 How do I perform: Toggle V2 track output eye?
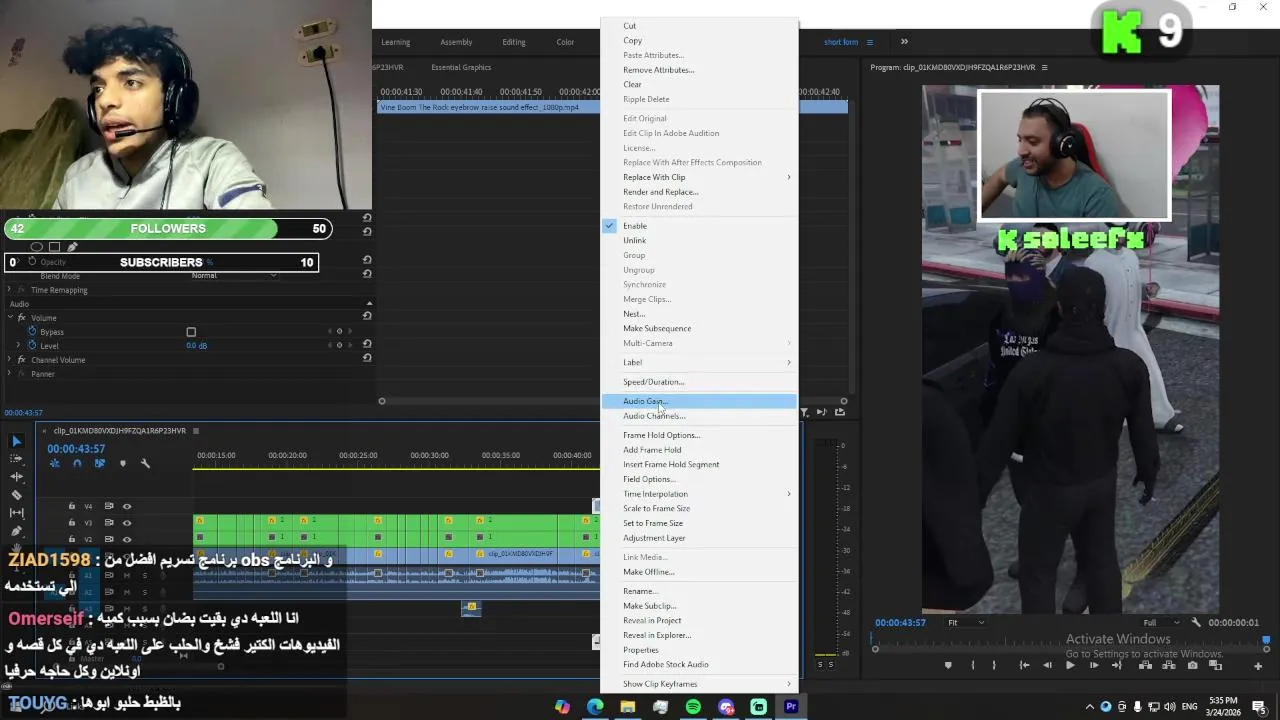coord(127,539)
